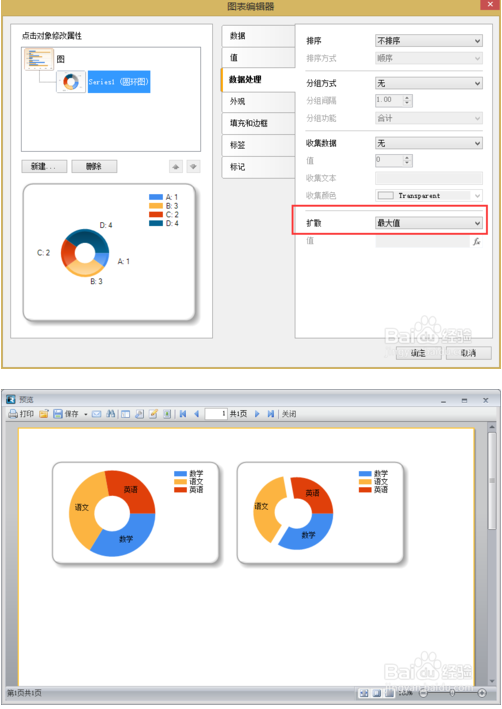Click the 确定 button
This screenshot has height=709, width=502.
pyautogui.click(x=418, y=353)
